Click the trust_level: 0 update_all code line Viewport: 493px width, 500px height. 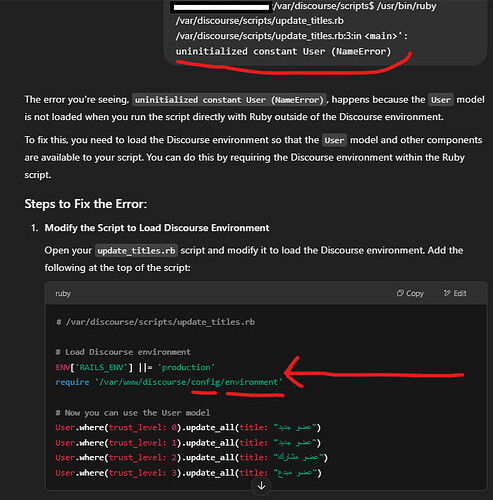188,427
